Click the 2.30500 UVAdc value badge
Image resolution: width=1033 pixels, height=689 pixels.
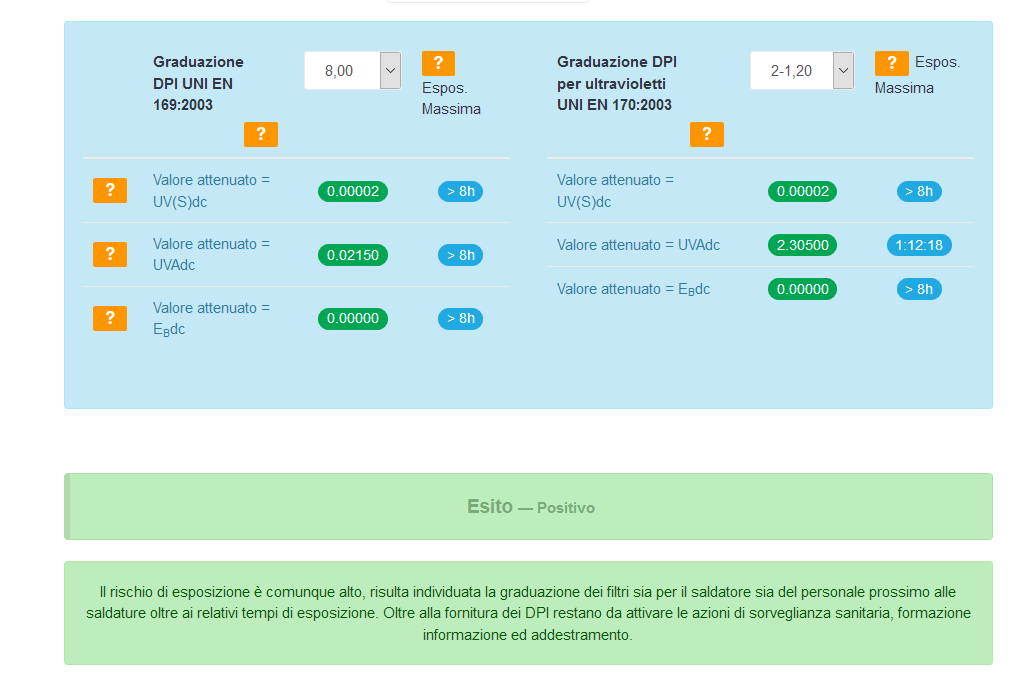(802, 245)
